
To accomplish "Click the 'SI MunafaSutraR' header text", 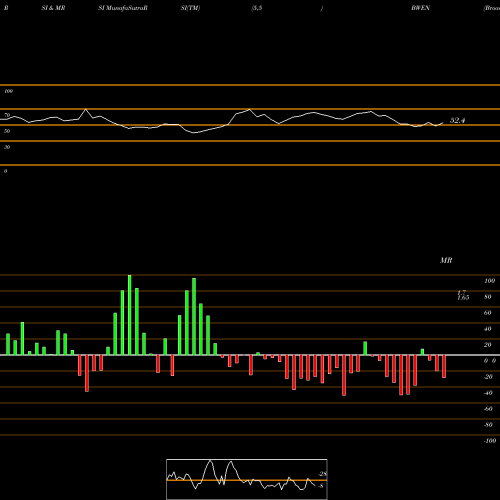I will tap(123, 8).
